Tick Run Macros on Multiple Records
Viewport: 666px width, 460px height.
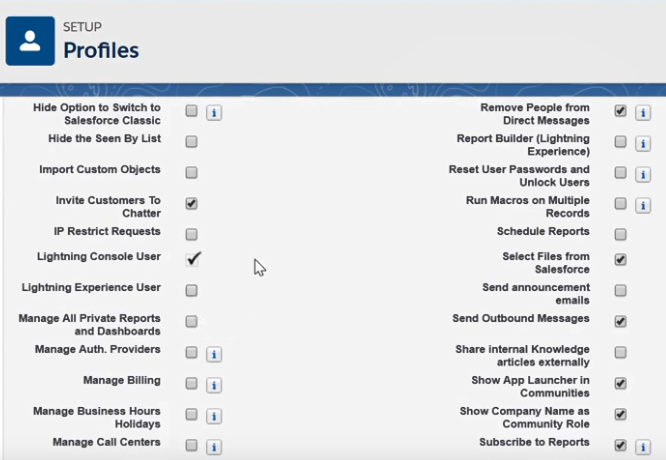(621, 203)
